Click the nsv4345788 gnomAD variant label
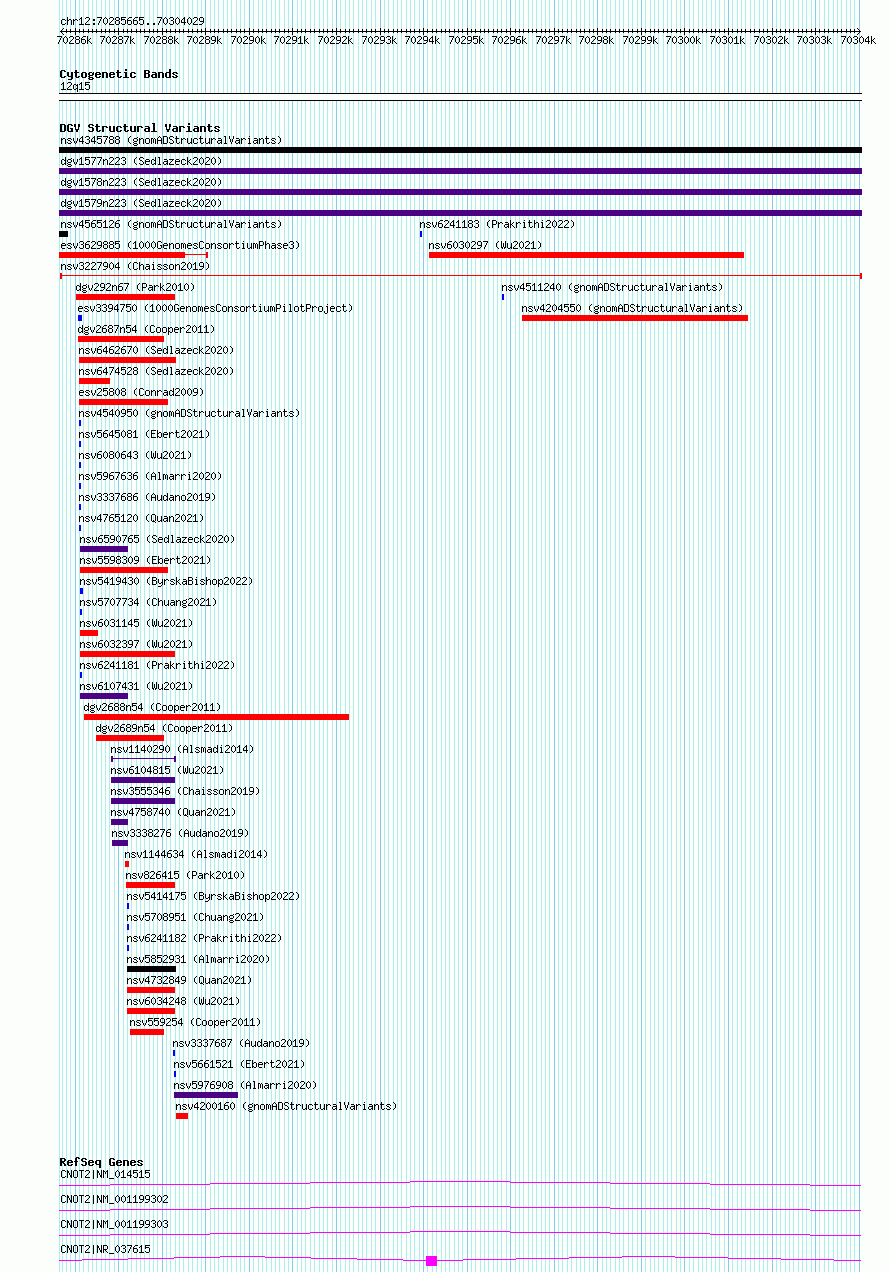This screenshot has height=1272, width=890. pos(171,140)
